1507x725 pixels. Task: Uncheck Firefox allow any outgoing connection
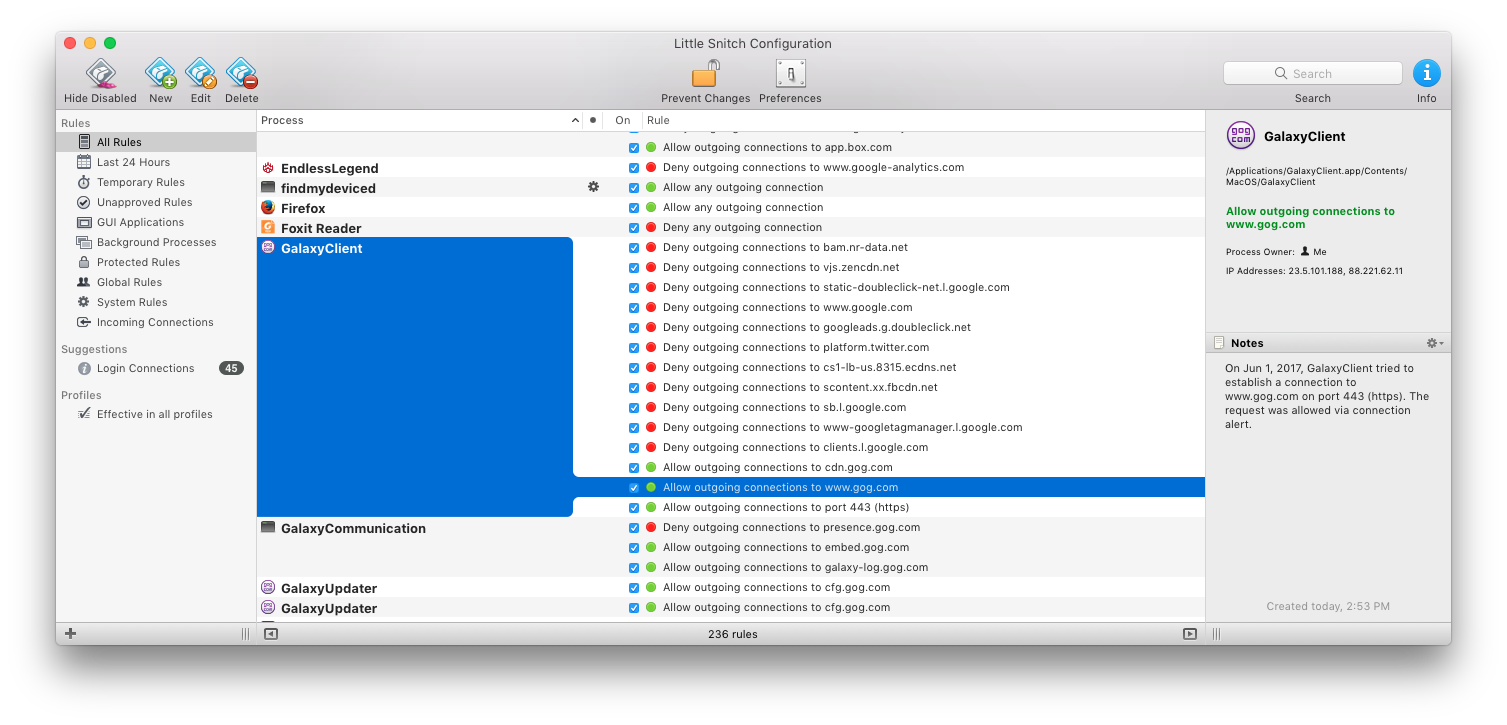634,208
